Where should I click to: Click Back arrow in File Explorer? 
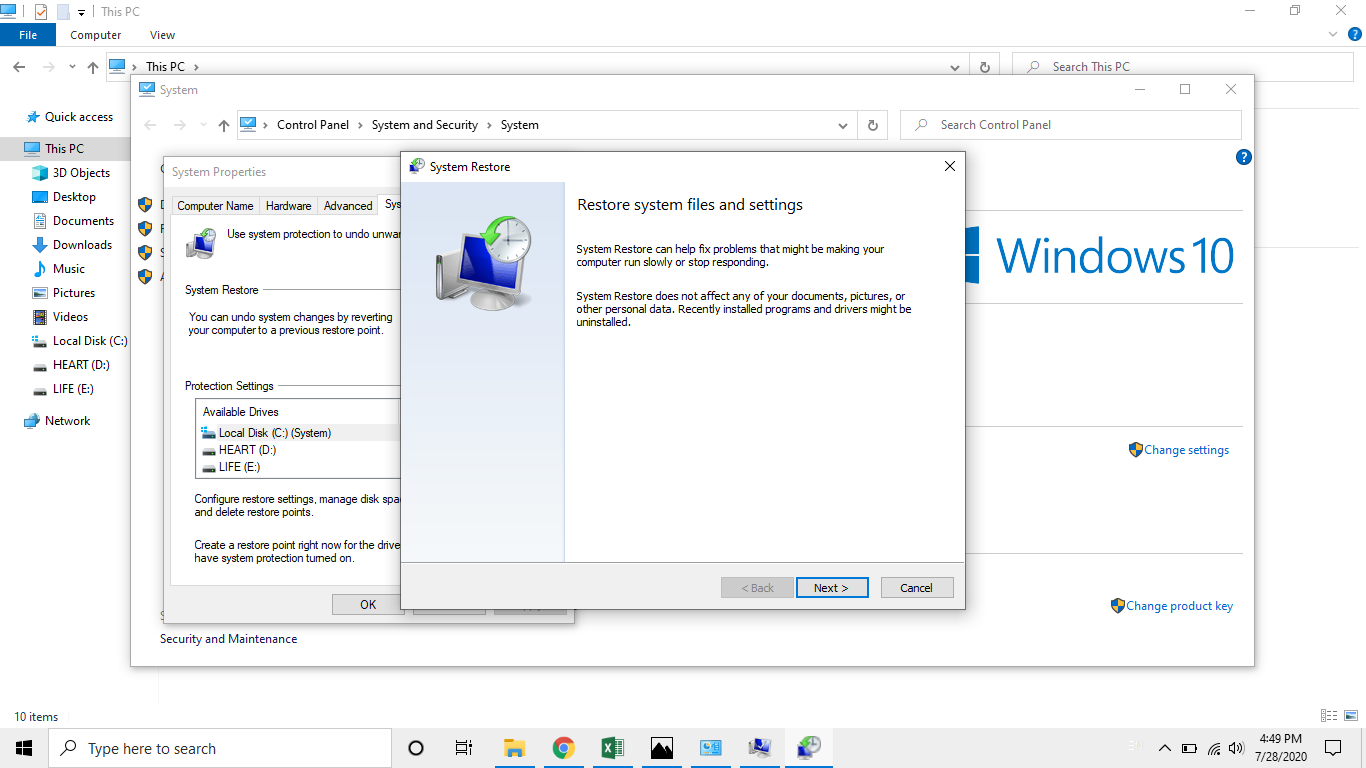19,67
